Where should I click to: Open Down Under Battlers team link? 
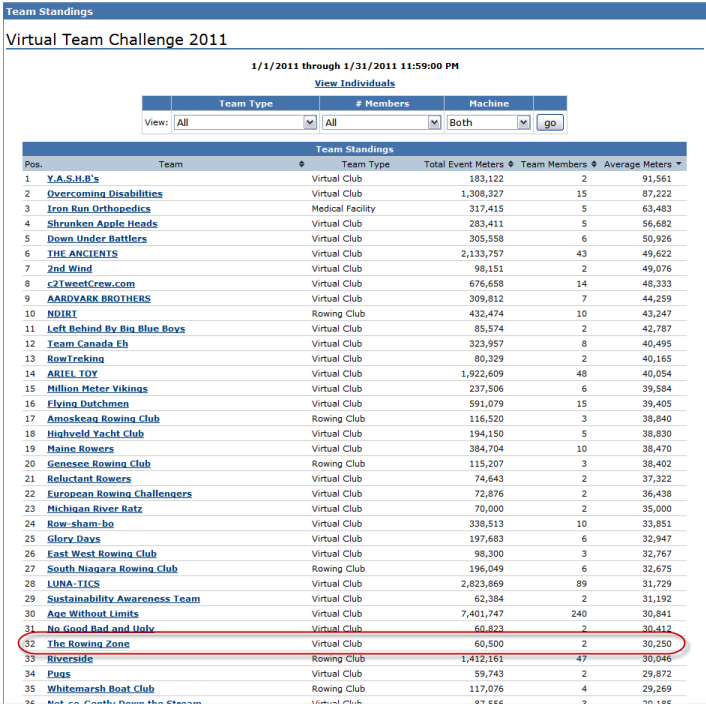pos(97,239)
